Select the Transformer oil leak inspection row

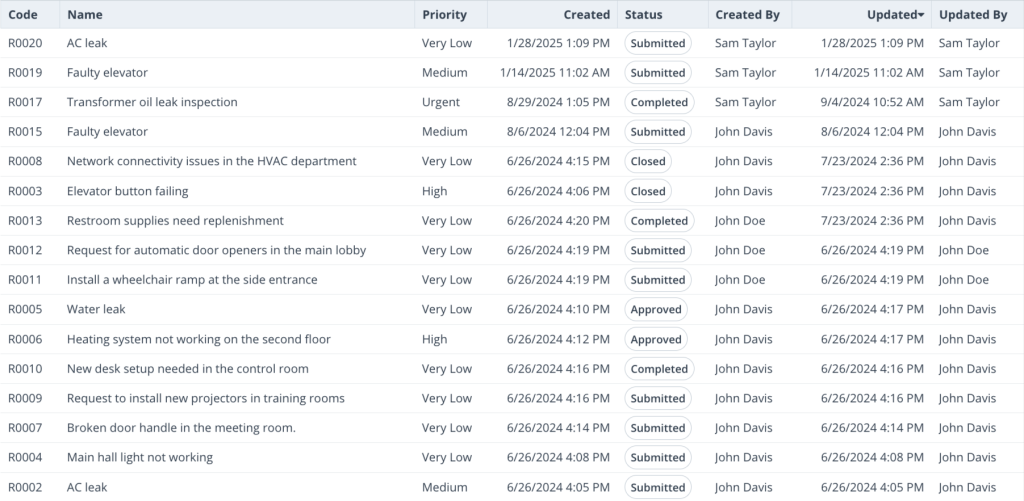(152, 102)
